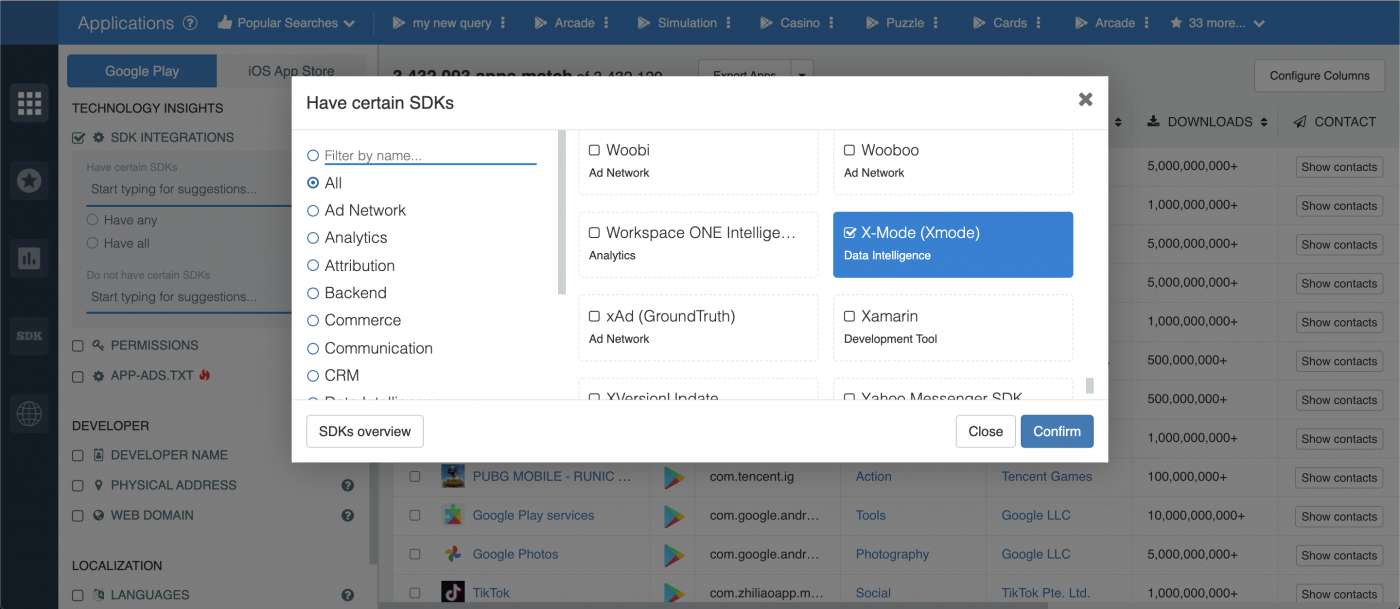Click the help icon next to Applications
The image size is (1400, 609).
[x=190, y=23]
